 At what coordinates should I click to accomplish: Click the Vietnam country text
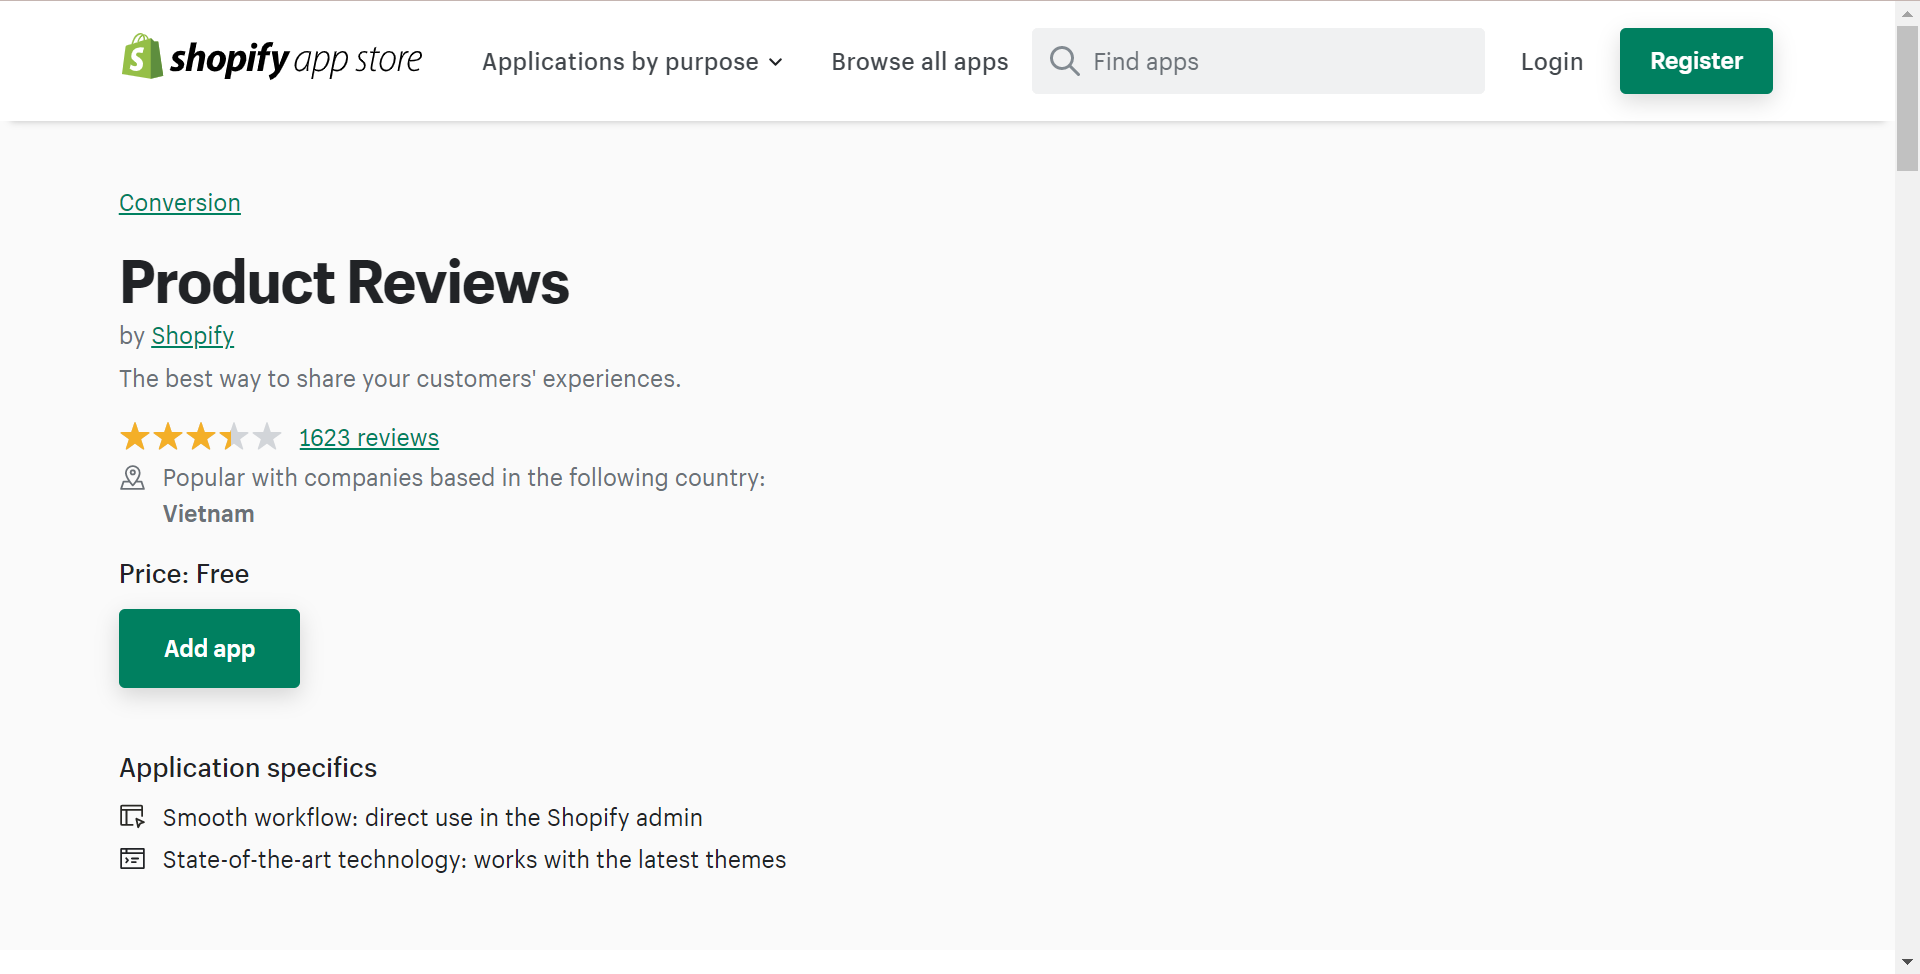[x=209, y=514]
